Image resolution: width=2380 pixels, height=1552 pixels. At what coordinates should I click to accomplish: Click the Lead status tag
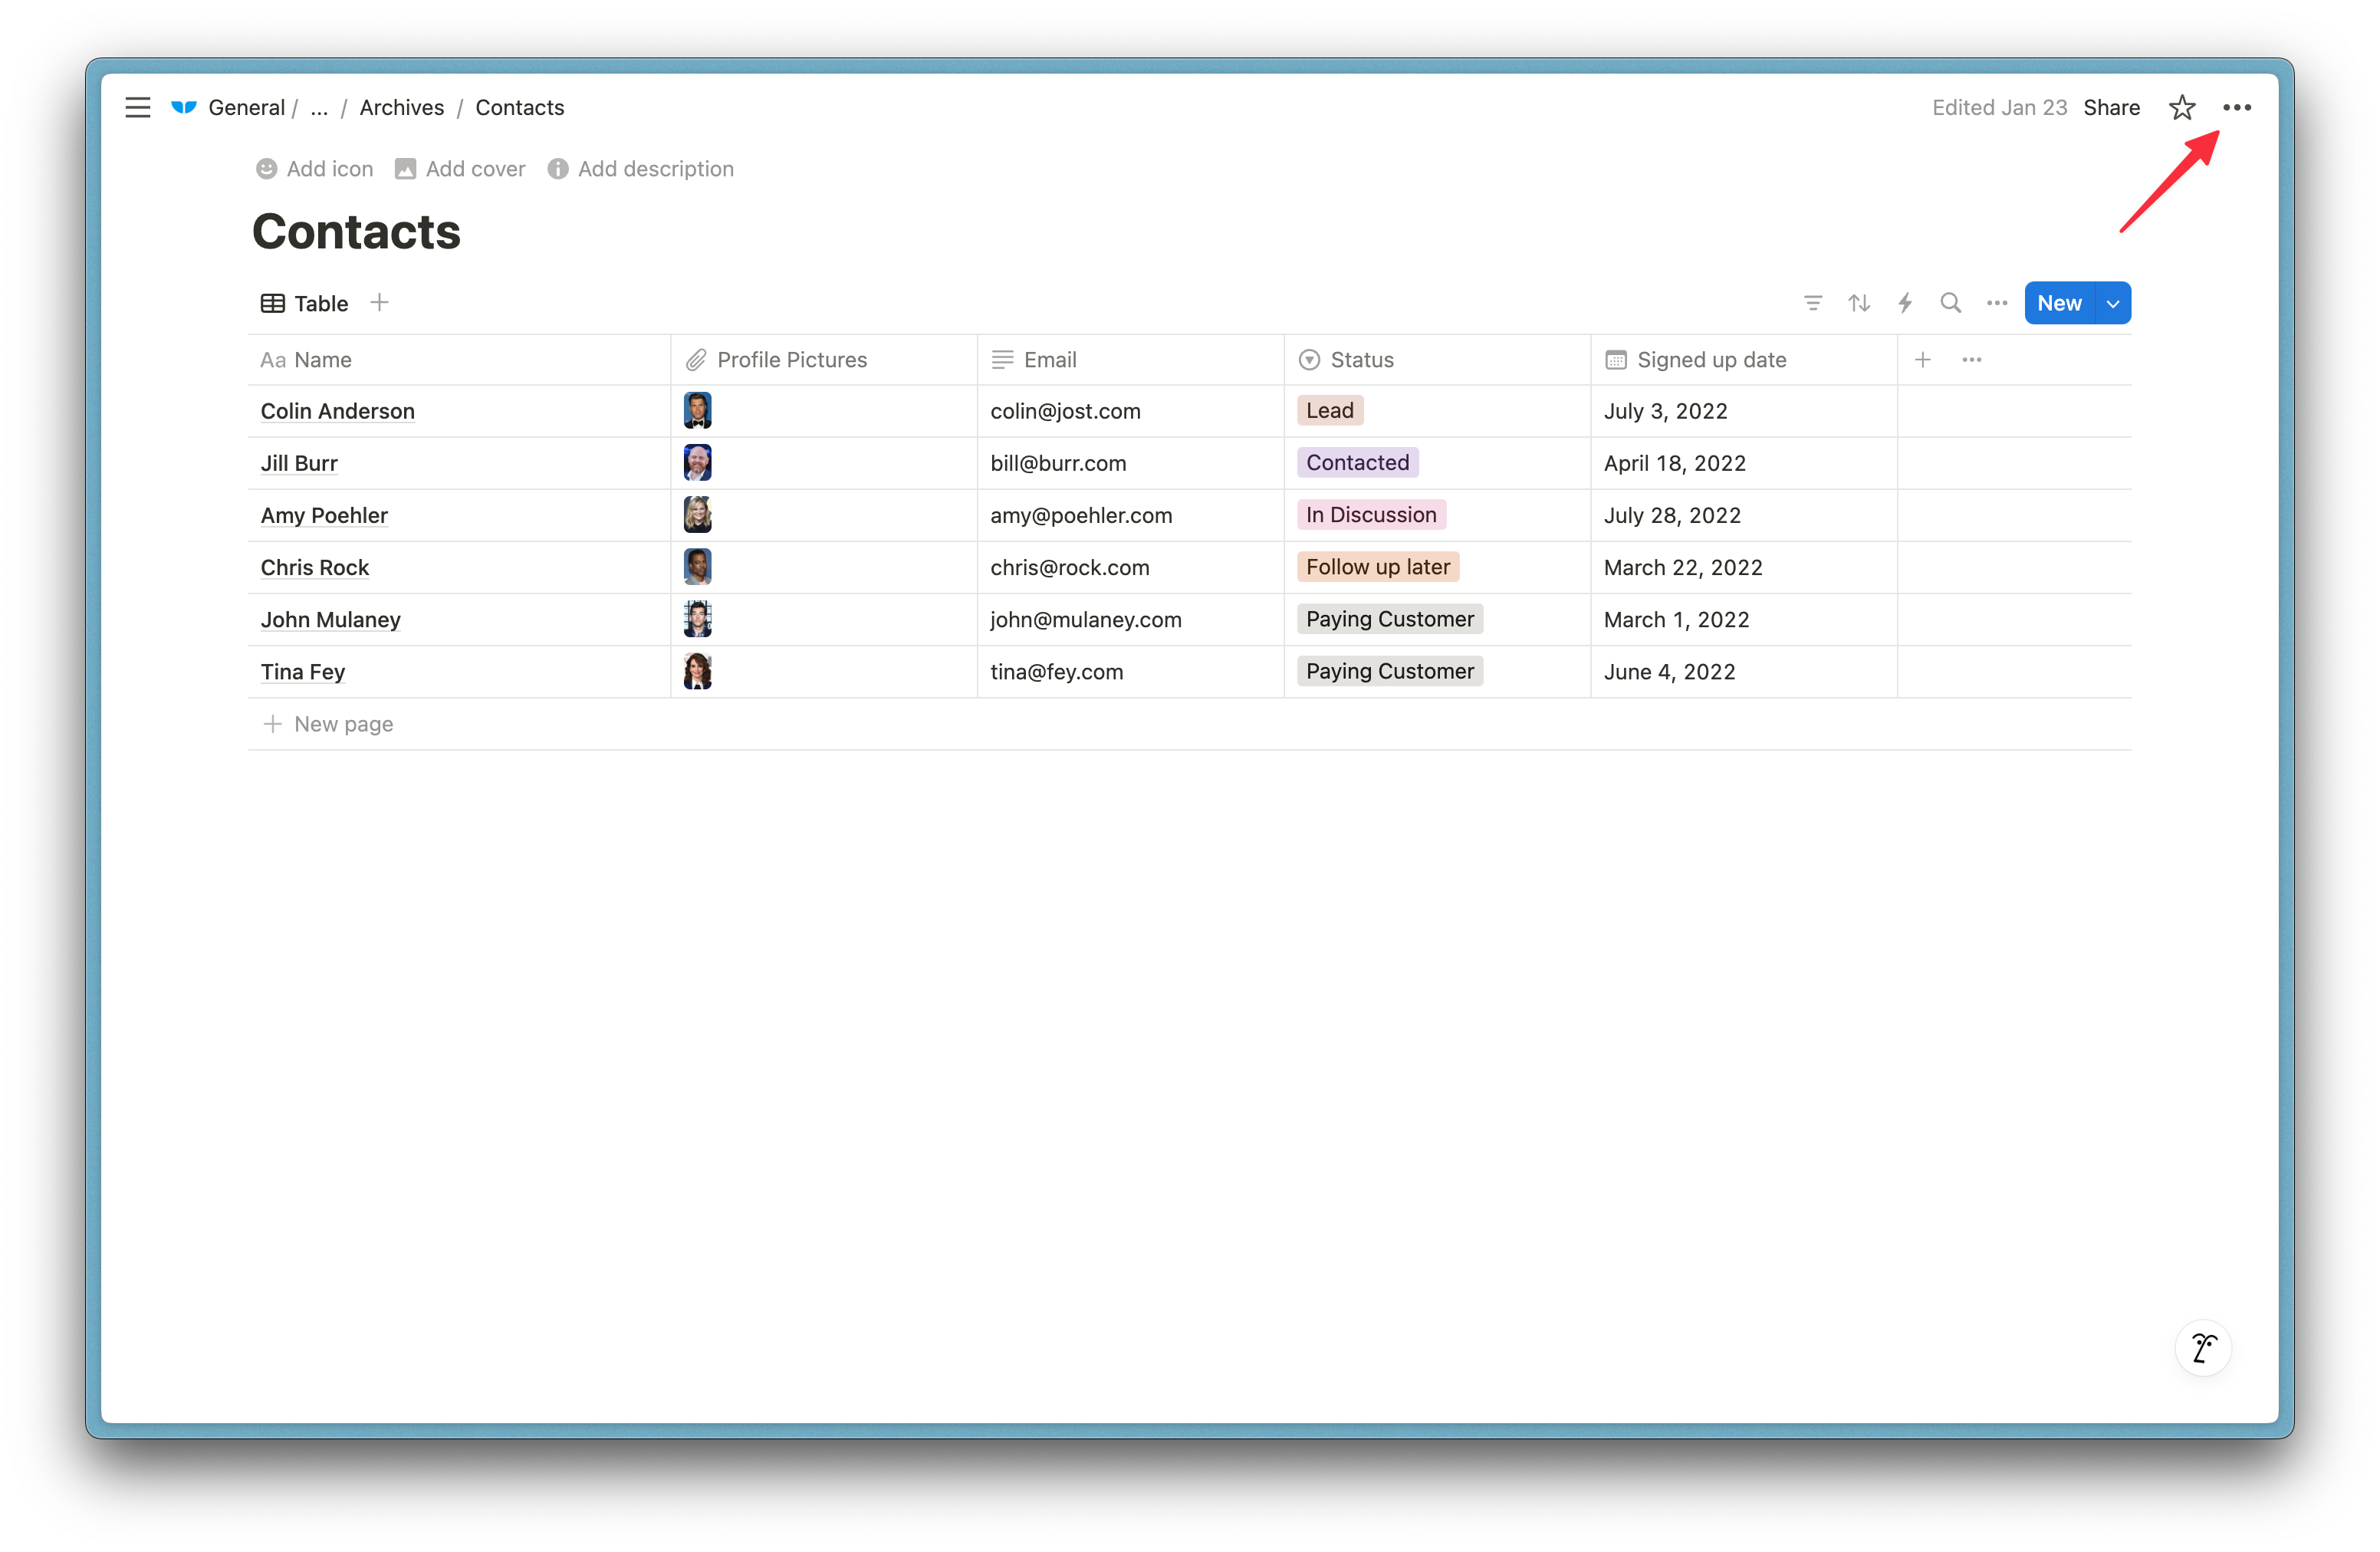click(x=1329, y=410)
